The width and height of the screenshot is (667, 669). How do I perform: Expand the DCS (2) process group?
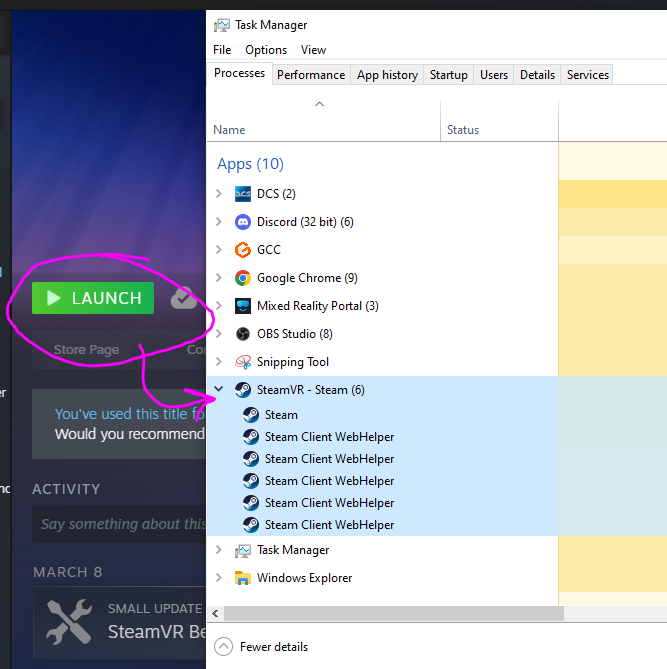click(x=218, y=194)
